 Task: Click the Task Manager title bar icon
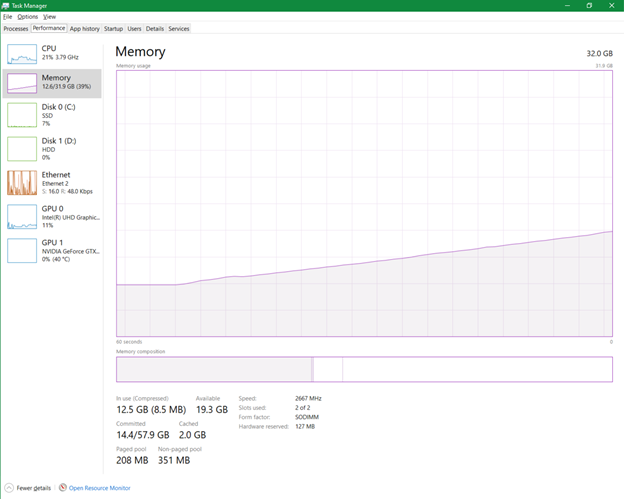(6, 5)
